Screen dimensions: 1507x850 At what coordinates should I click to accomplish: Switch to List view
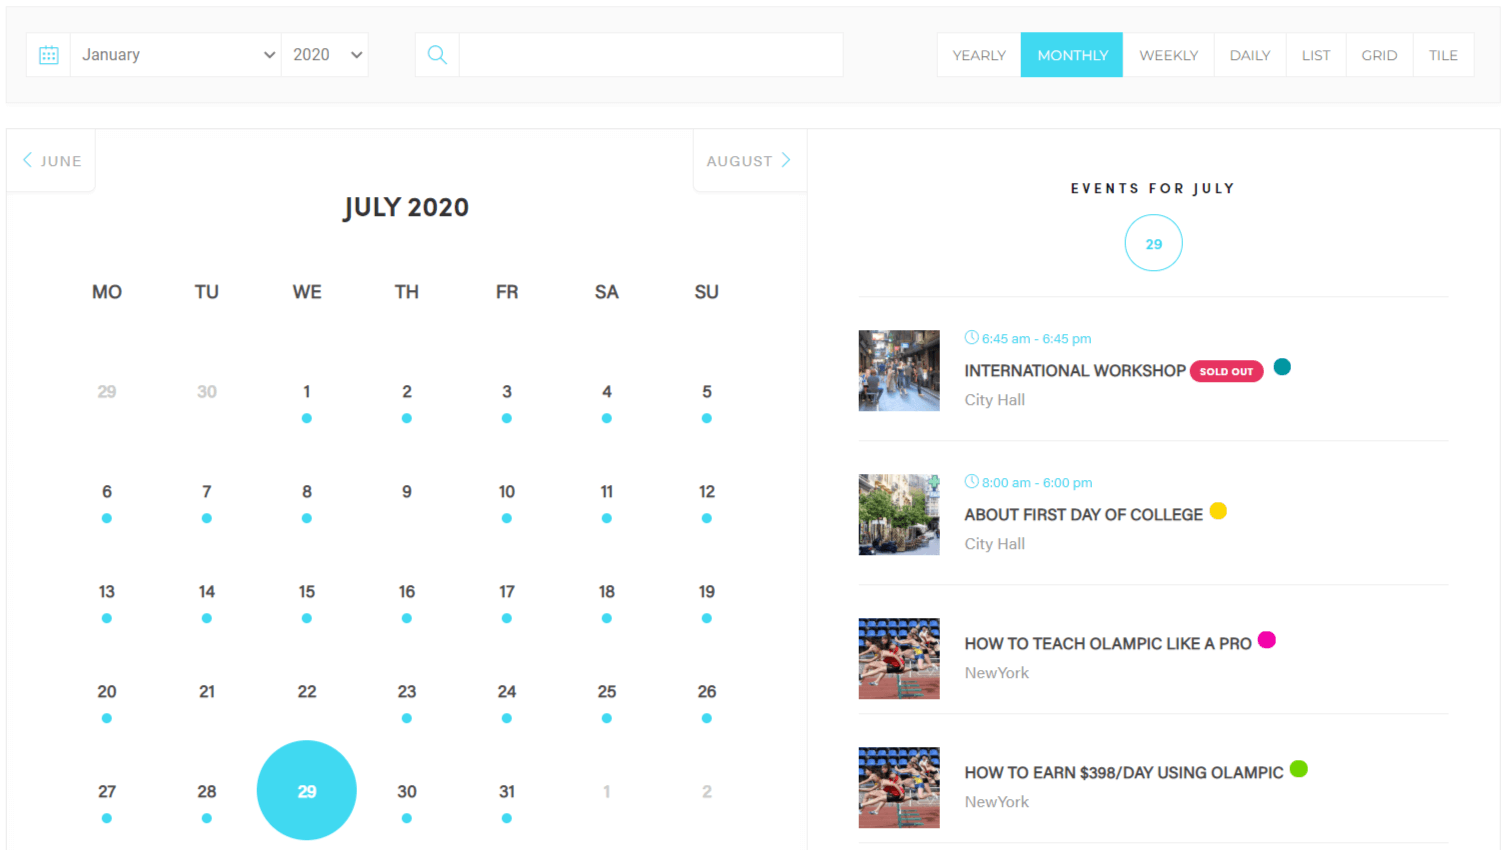tap(1316, 55)
